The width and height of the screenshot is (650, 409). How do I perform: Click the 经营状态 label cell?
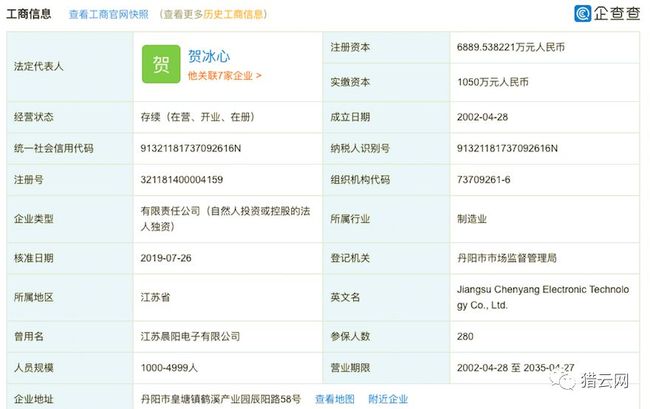[x=70, y=117]
